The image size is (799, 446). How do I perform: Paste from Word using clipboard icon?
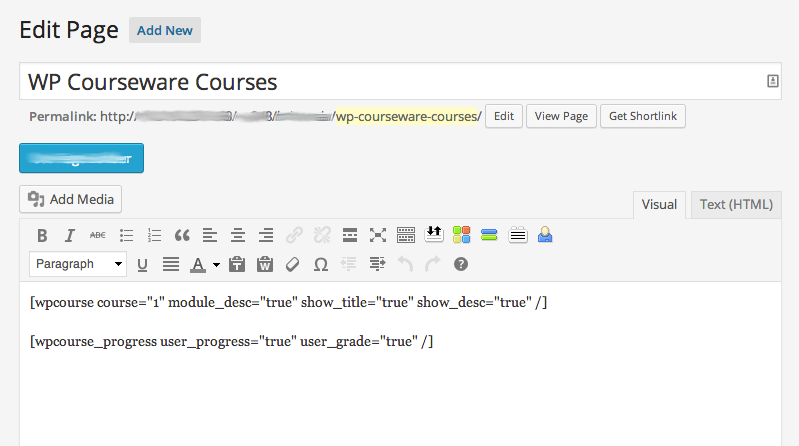tap(265, 264)
